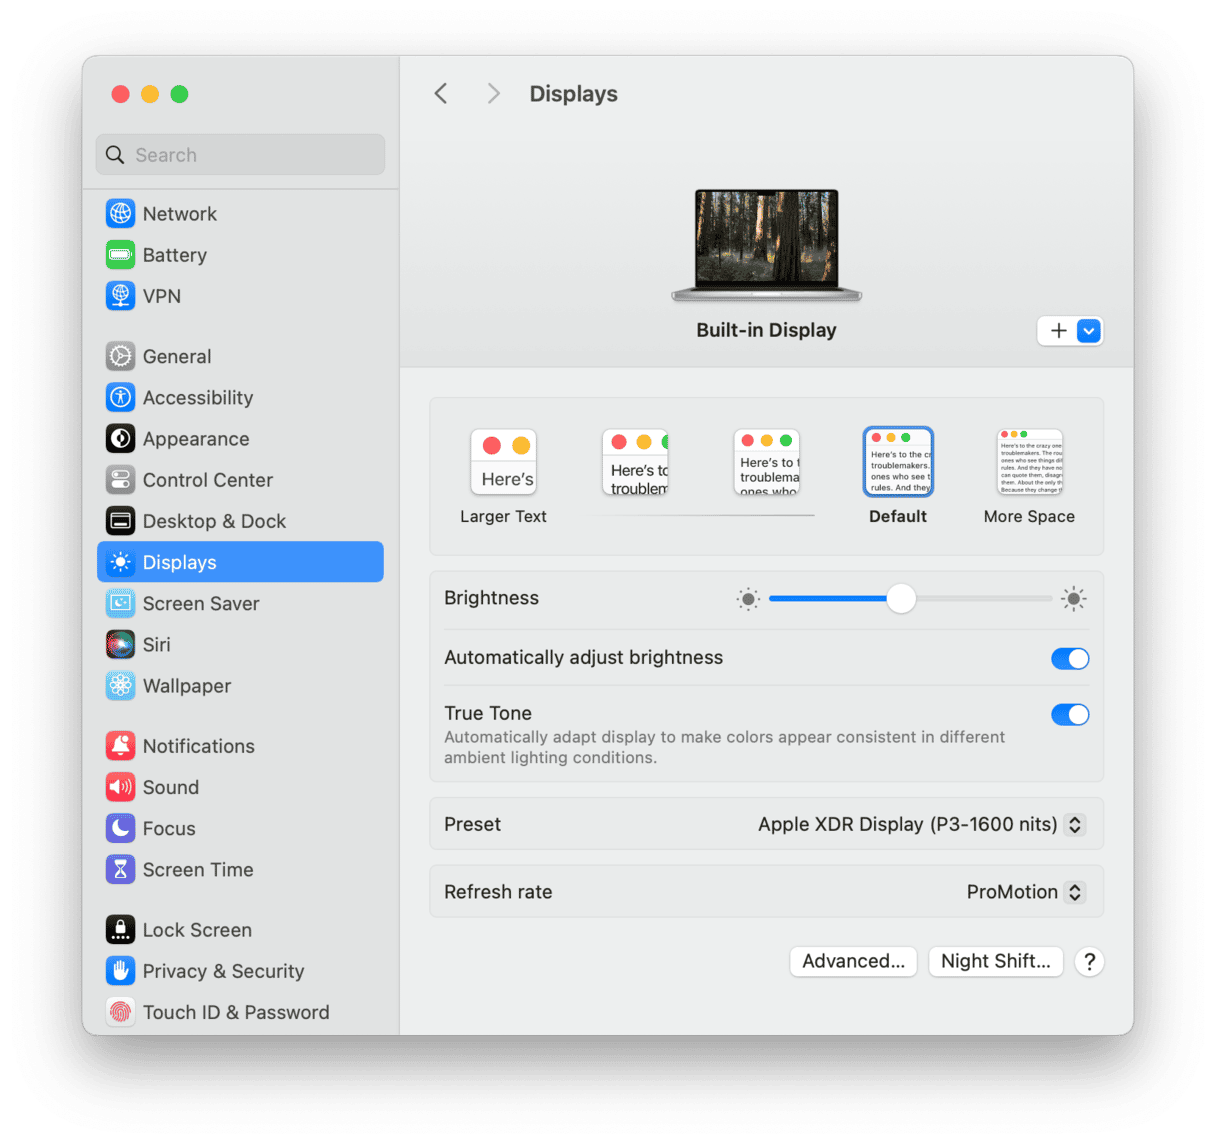Select the Screen Saver sidebar icon

(x=120, y=603)
